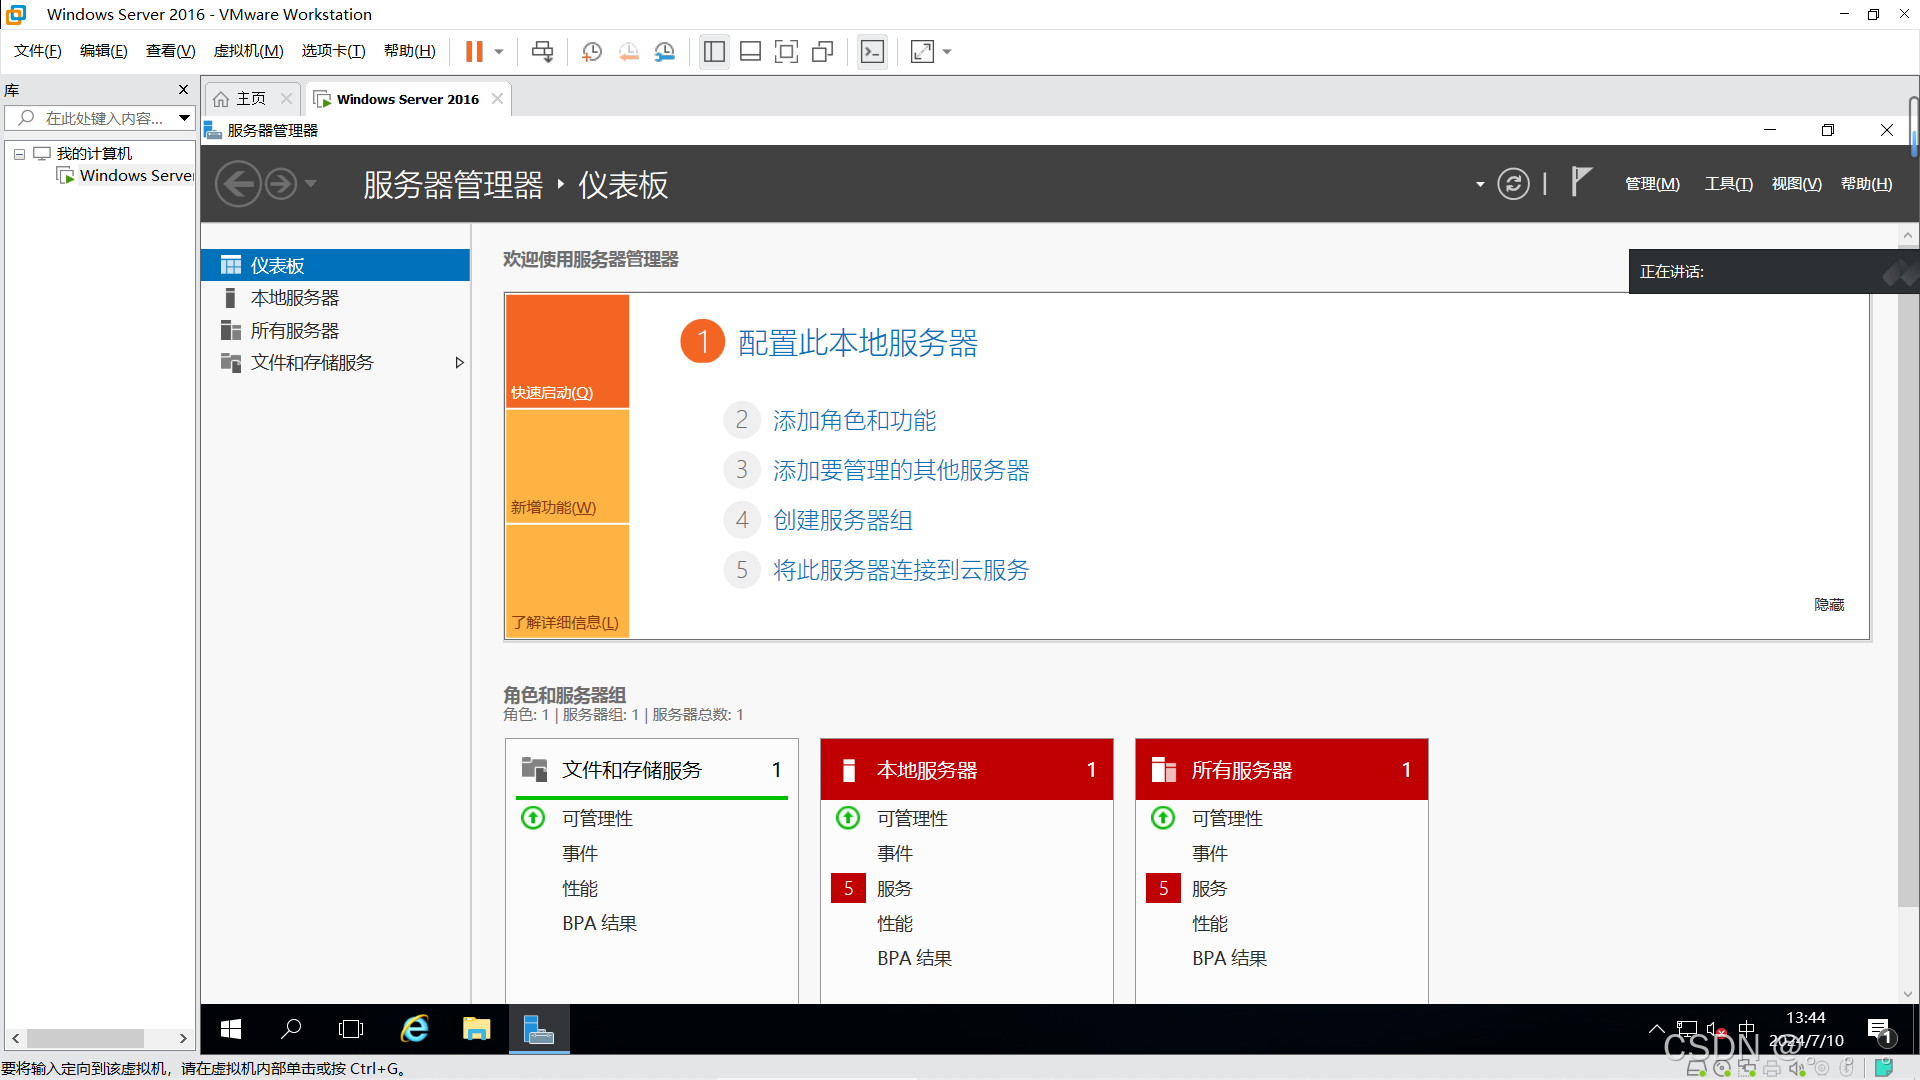Image resolution: width=1920 pixels, height=1080 pixels.
Task: Click the Server Manager back arrow
Action: pos(238,184)
